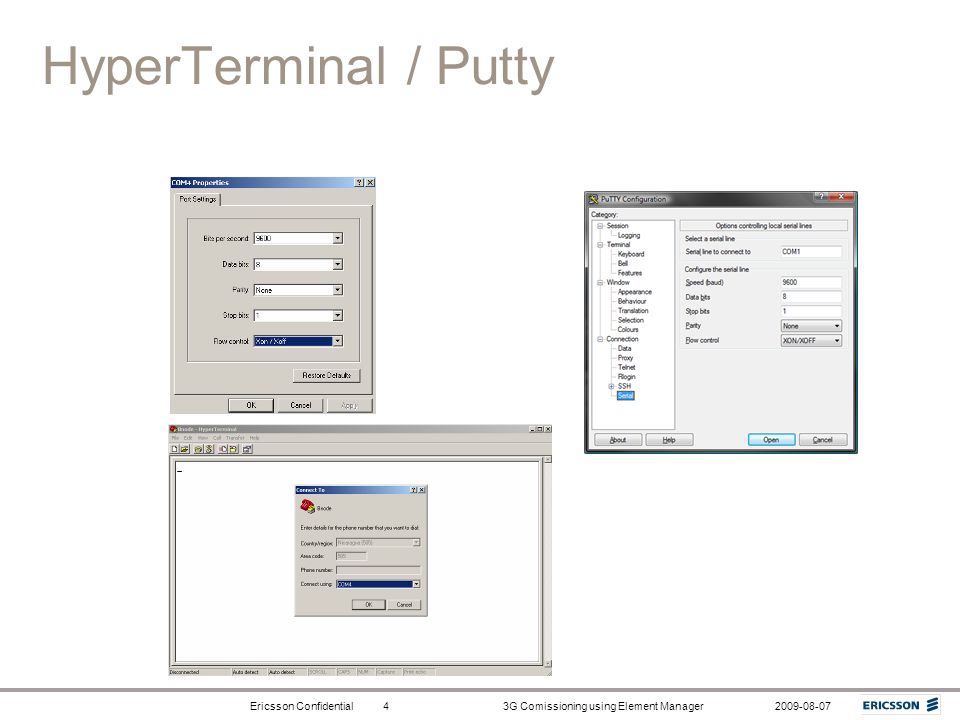The image size is (960, 720).
Task: Click the red telephone icon in Connect To dialog
Action: pyautogui.click(x=307, y=506)
